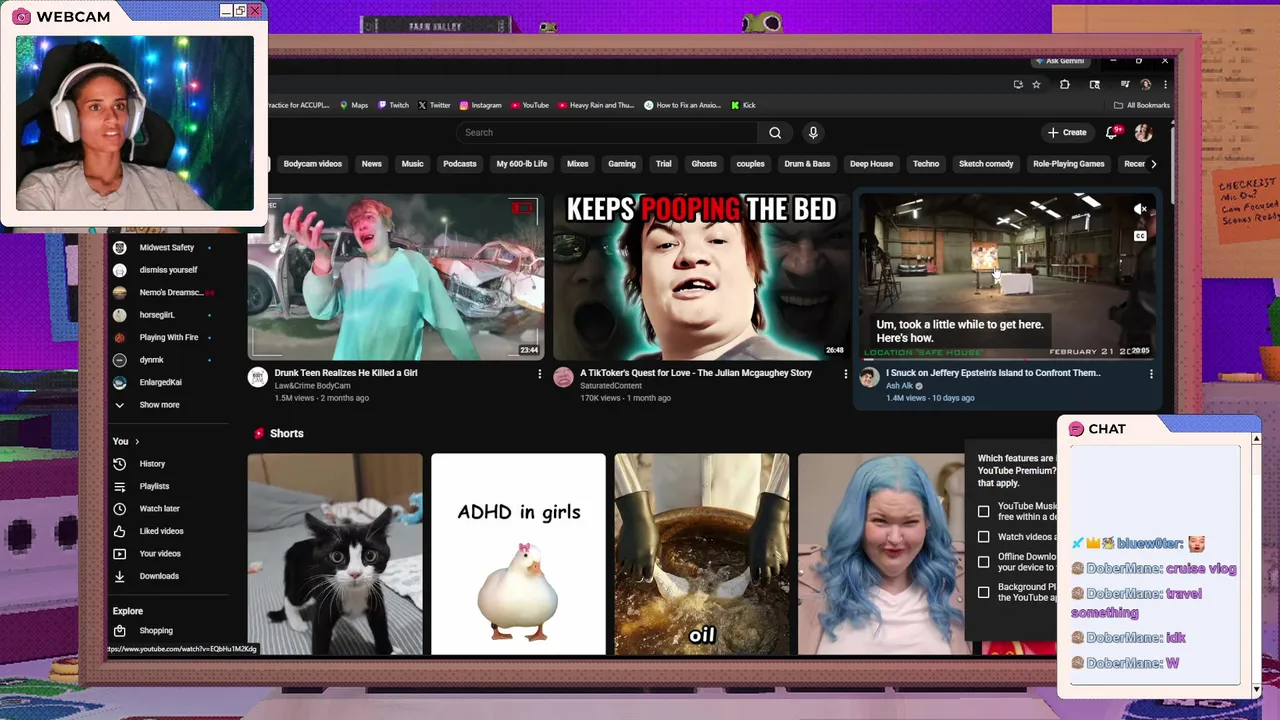Open Chrome three-dot menu

pyautogui.click(x=1165, y=85)
